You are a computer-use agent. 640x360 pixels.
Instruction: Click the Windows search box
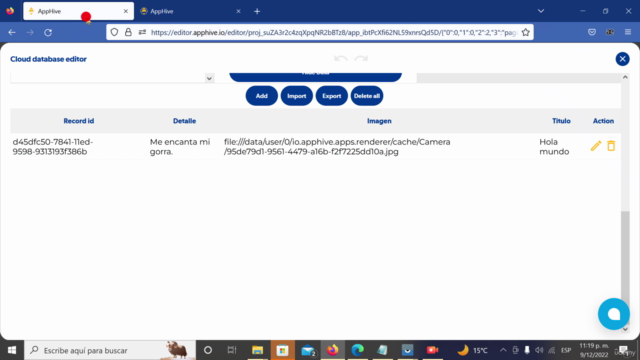[110, 350]
